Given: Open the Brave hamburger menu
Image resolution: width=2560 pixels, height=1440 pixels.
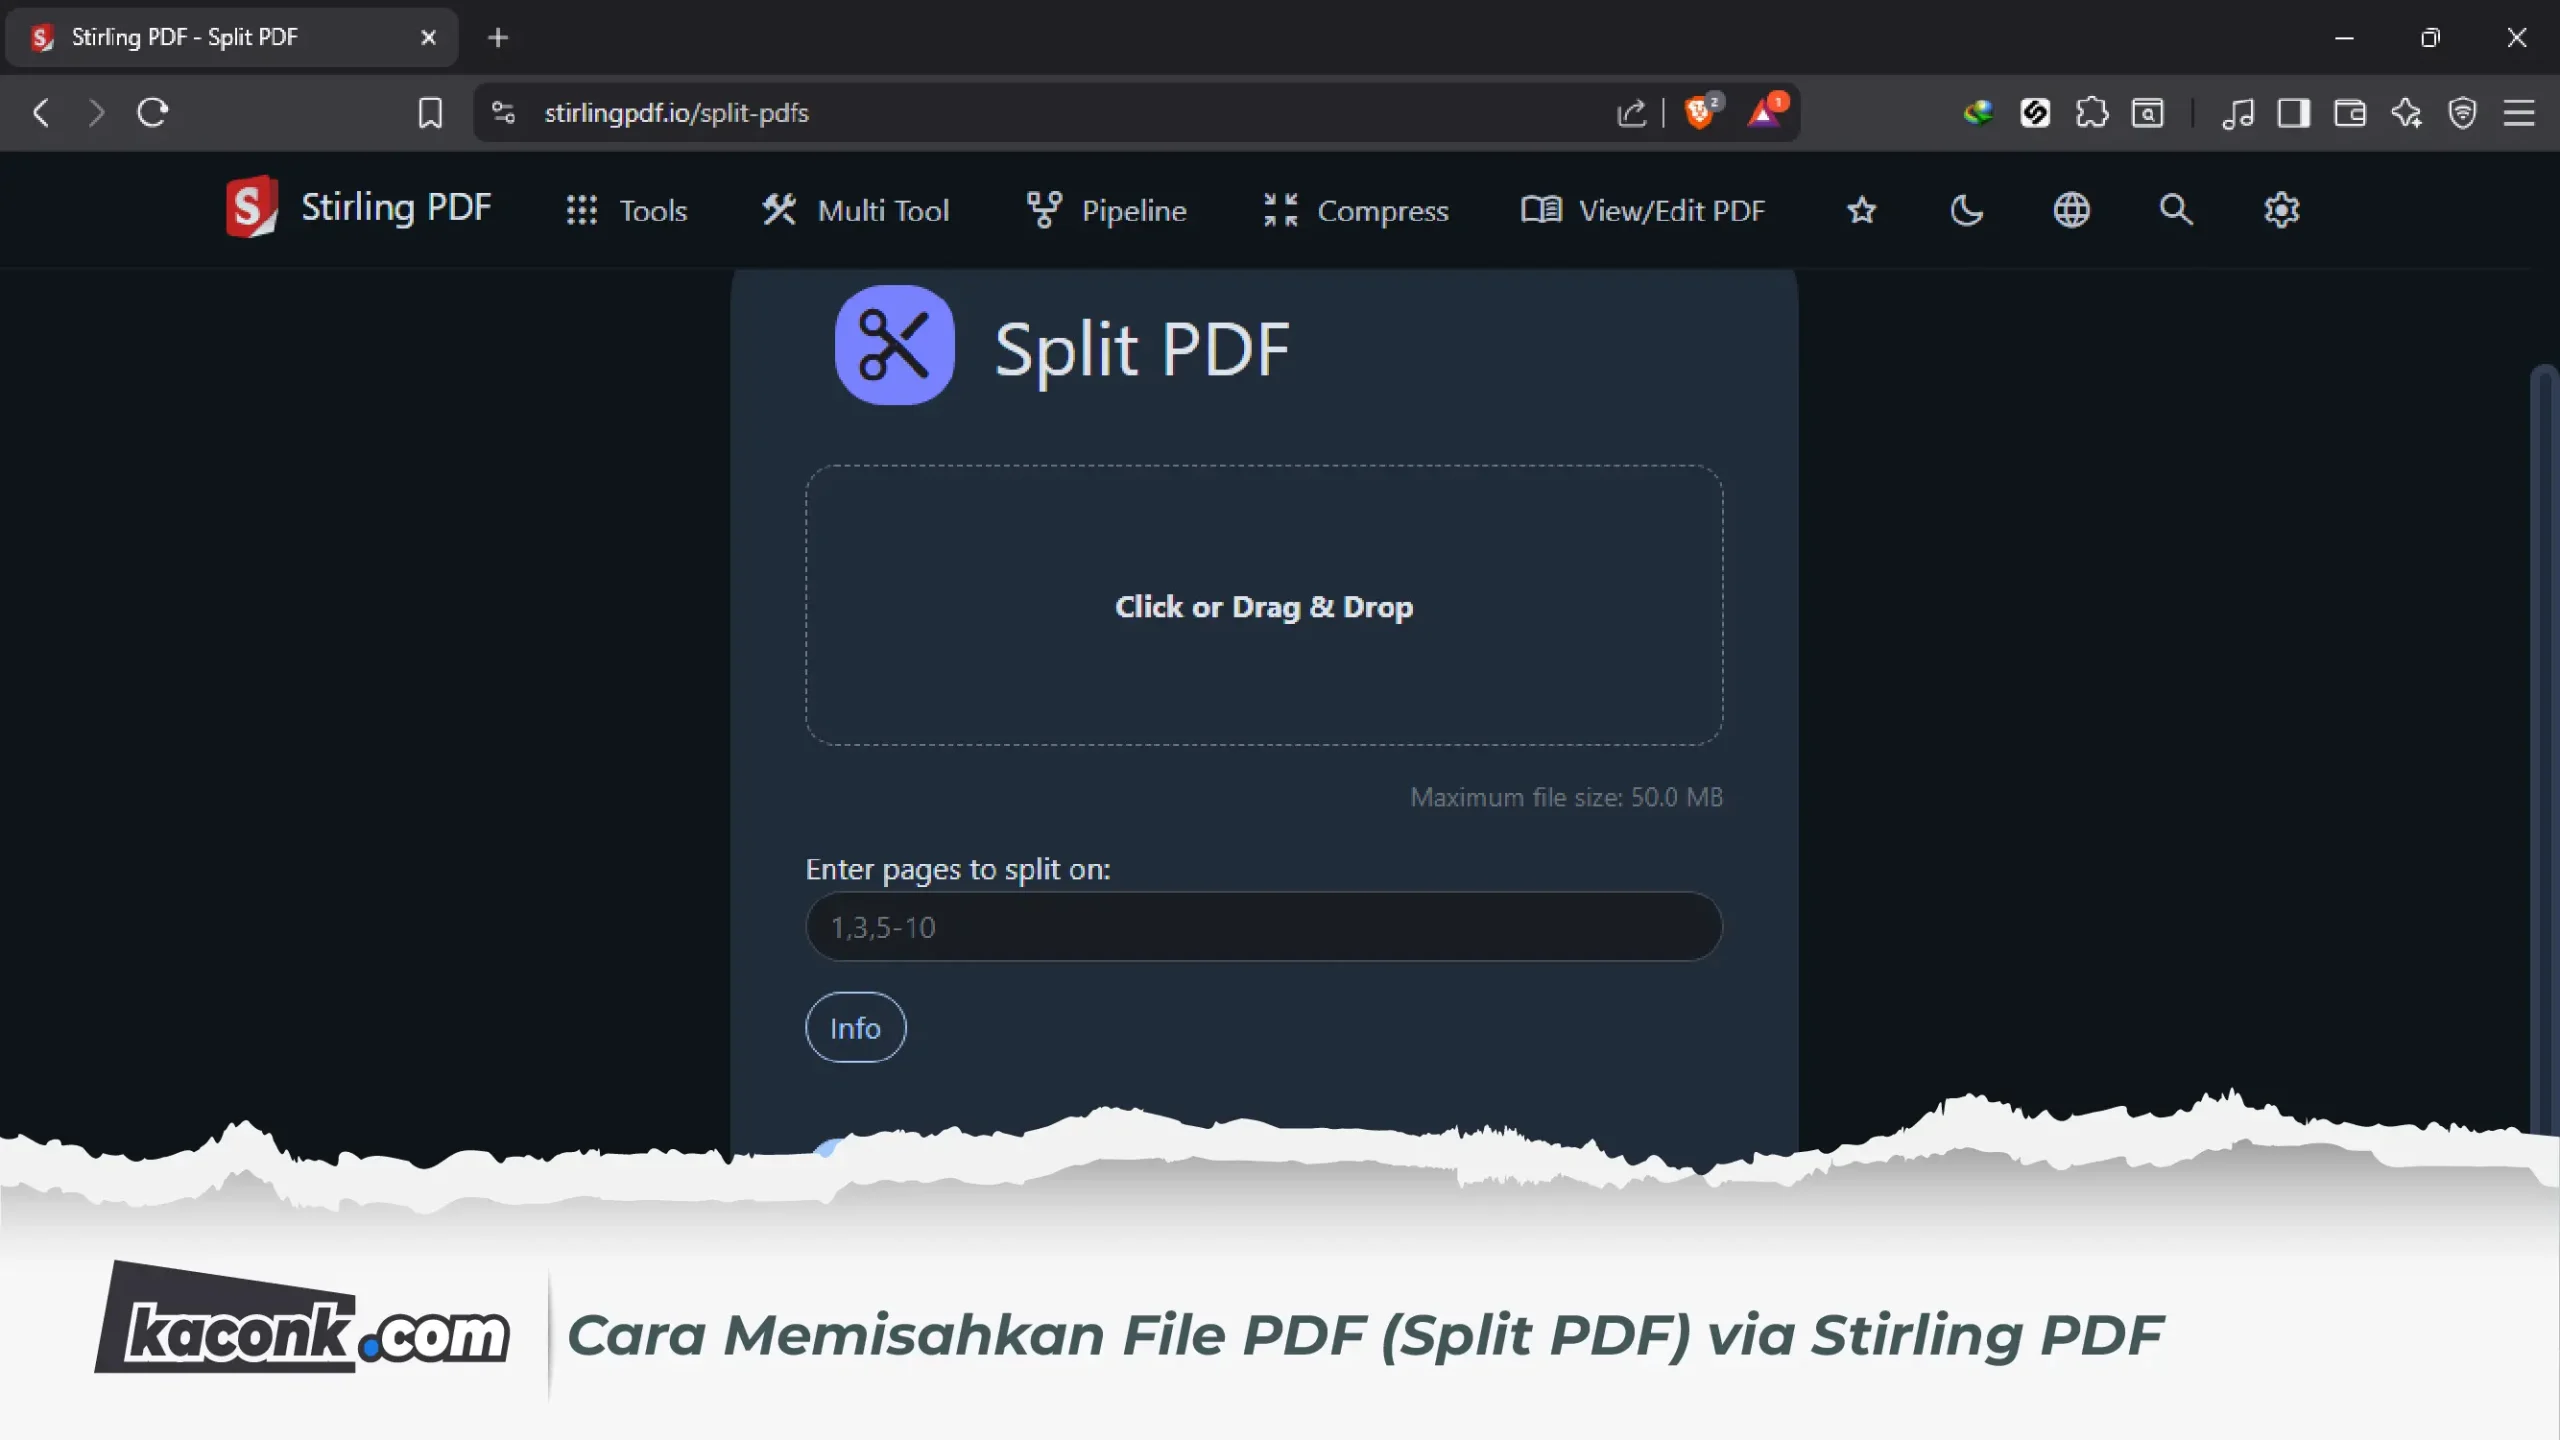Looking at the screenshot, I should click(x=2519, y=112).
